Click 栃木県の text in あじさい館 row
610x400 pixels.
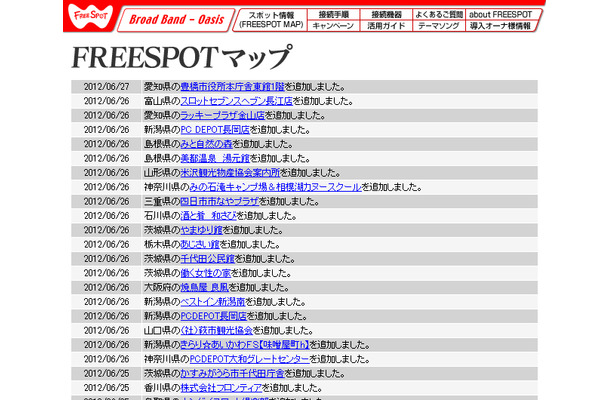point(162,245)
